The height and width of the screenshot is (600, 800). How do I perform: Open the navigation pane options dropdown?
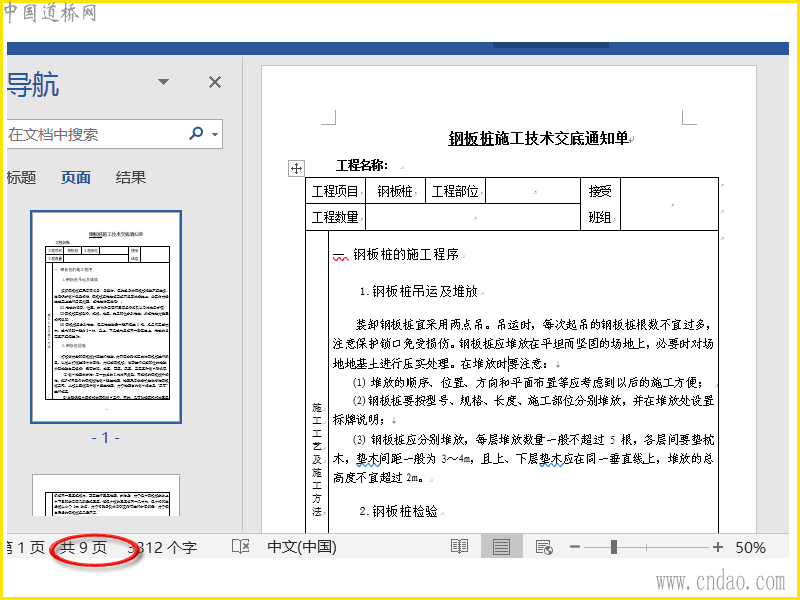[163, 82]
